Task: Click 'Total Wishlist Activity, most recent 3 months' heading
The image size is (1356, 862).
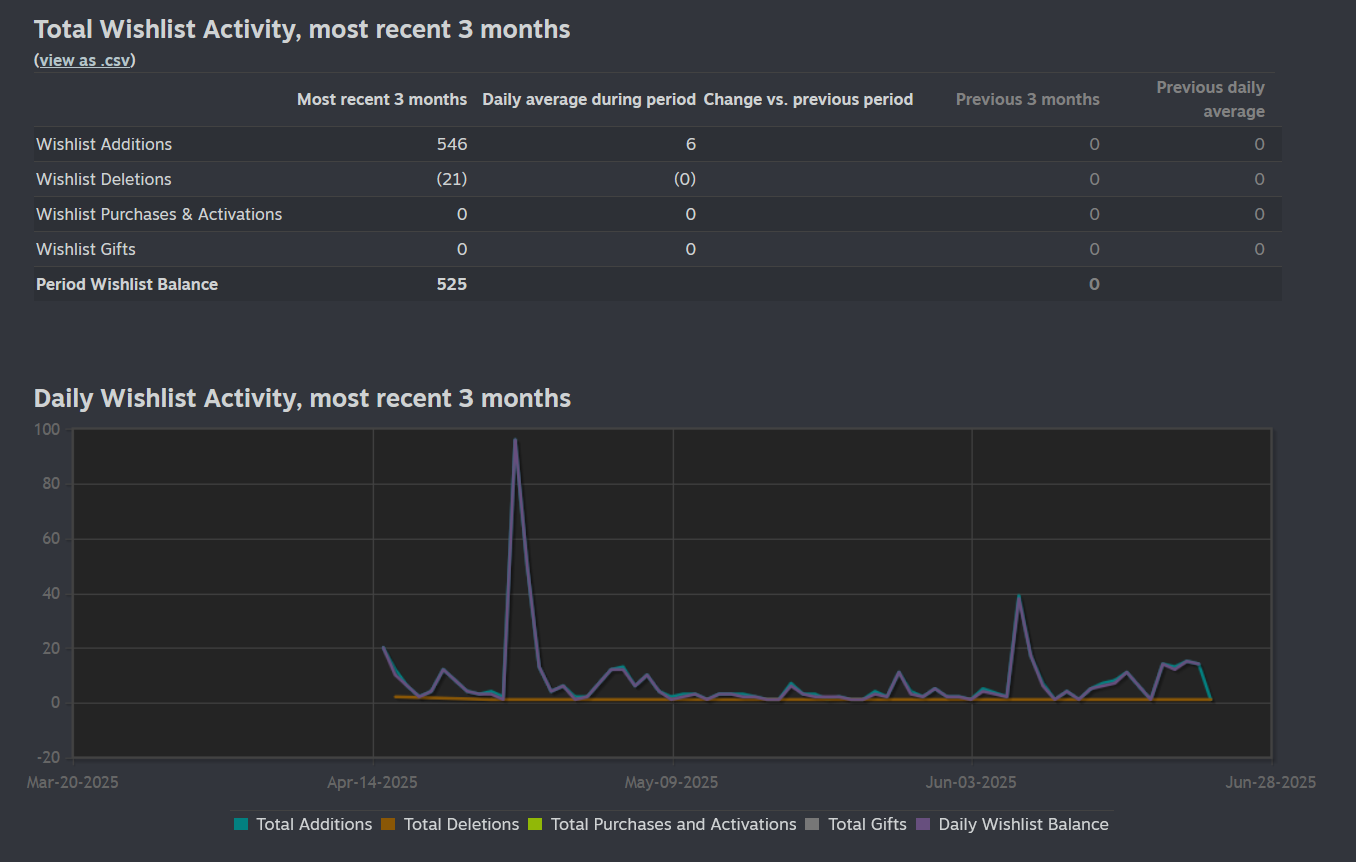Action: 302,30
